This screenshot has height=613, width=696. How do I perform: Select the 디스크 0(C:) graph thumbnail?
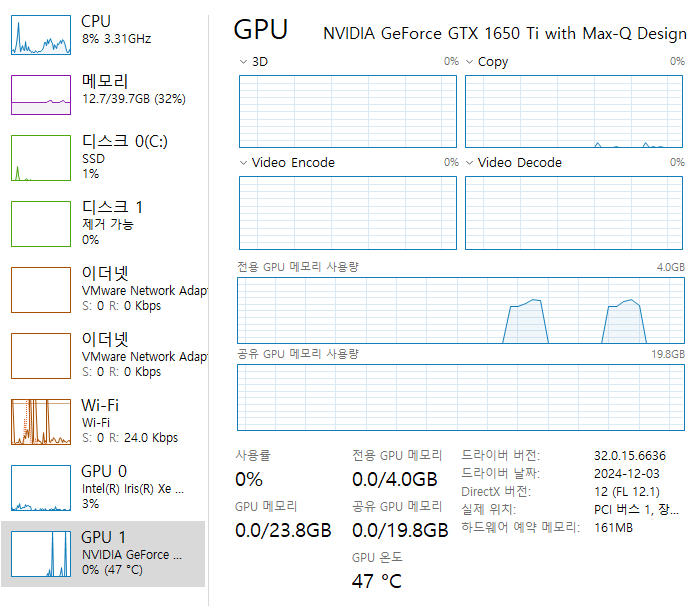coord(41,158)
